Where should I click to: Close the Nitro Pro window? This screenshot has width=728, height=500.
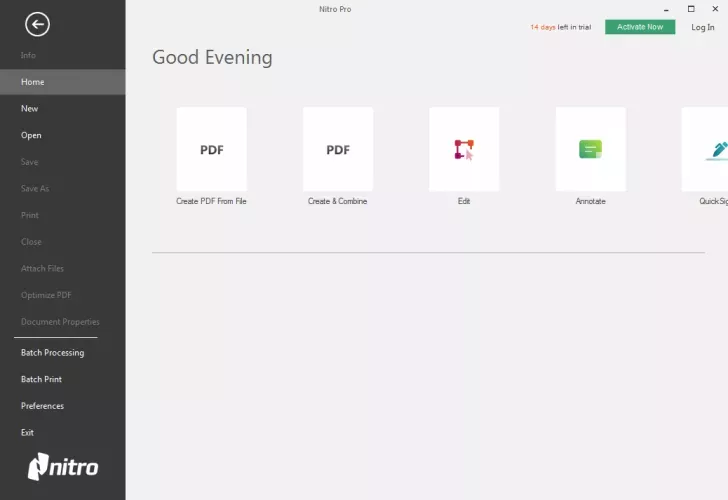715,9
